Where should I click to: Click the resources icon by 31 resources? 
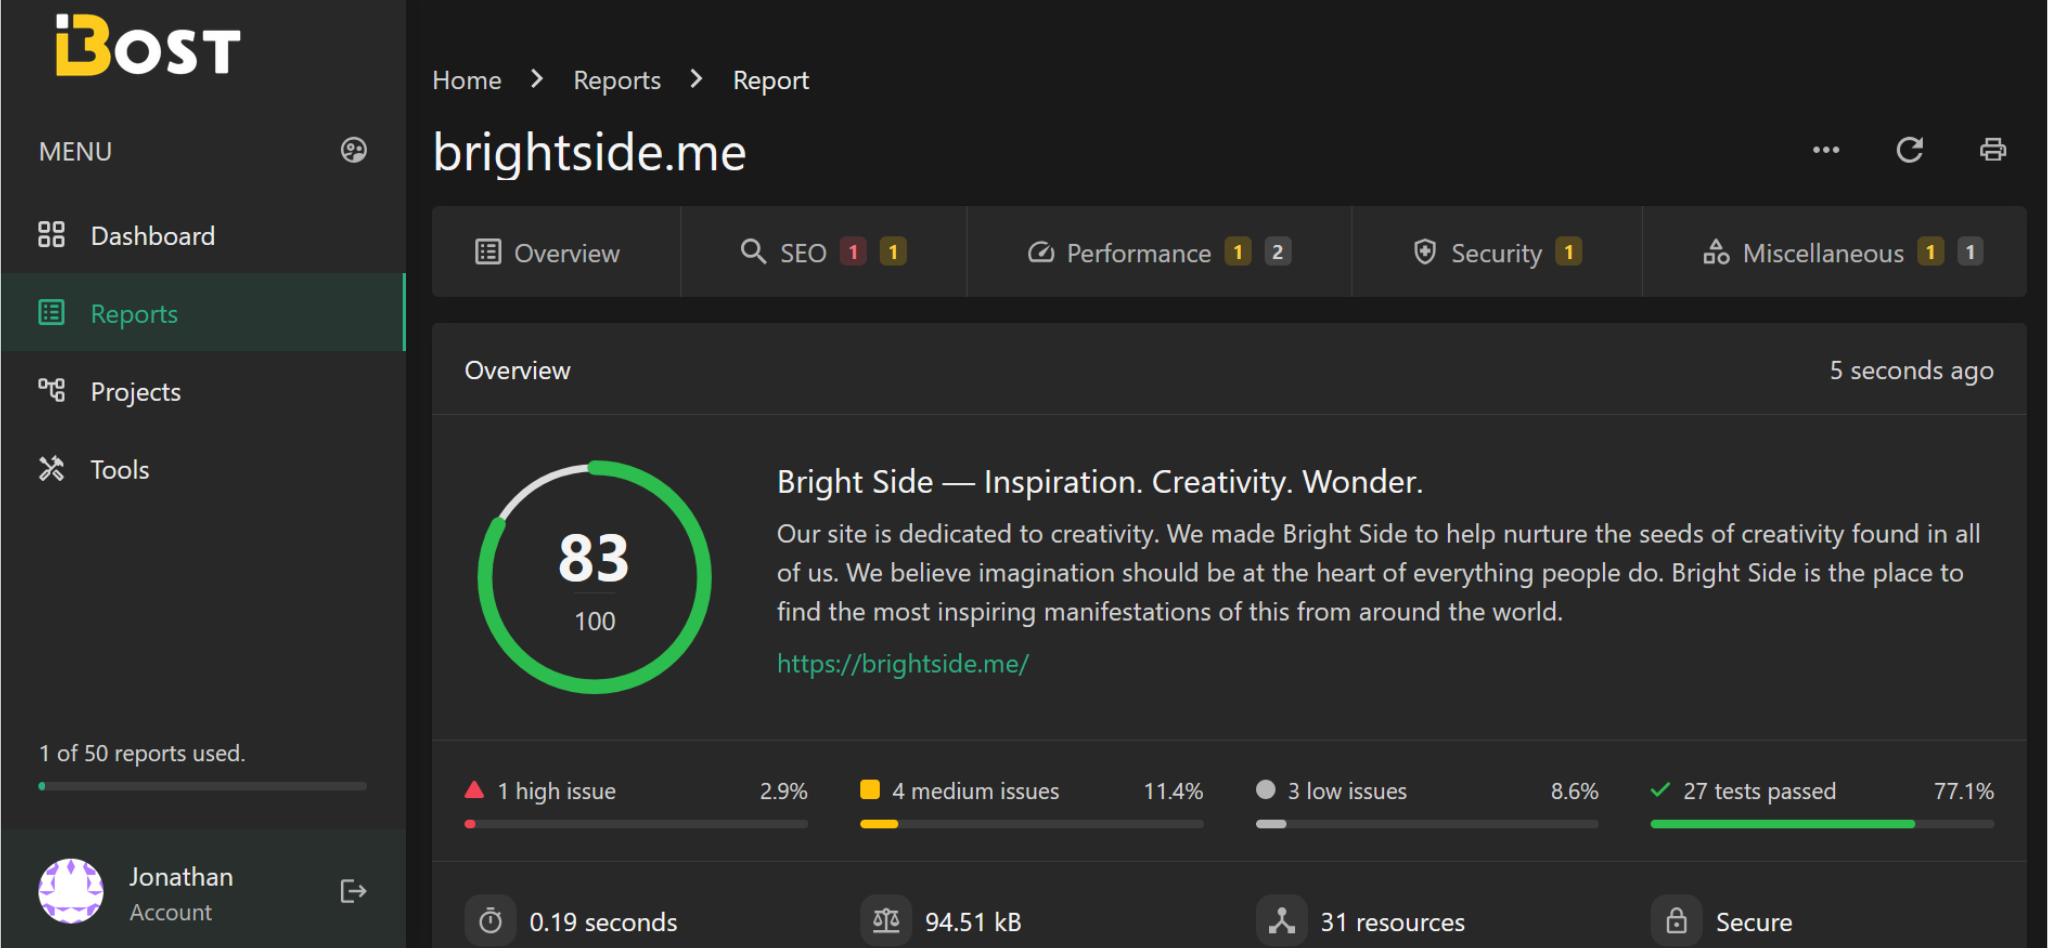coord(1281,921)
